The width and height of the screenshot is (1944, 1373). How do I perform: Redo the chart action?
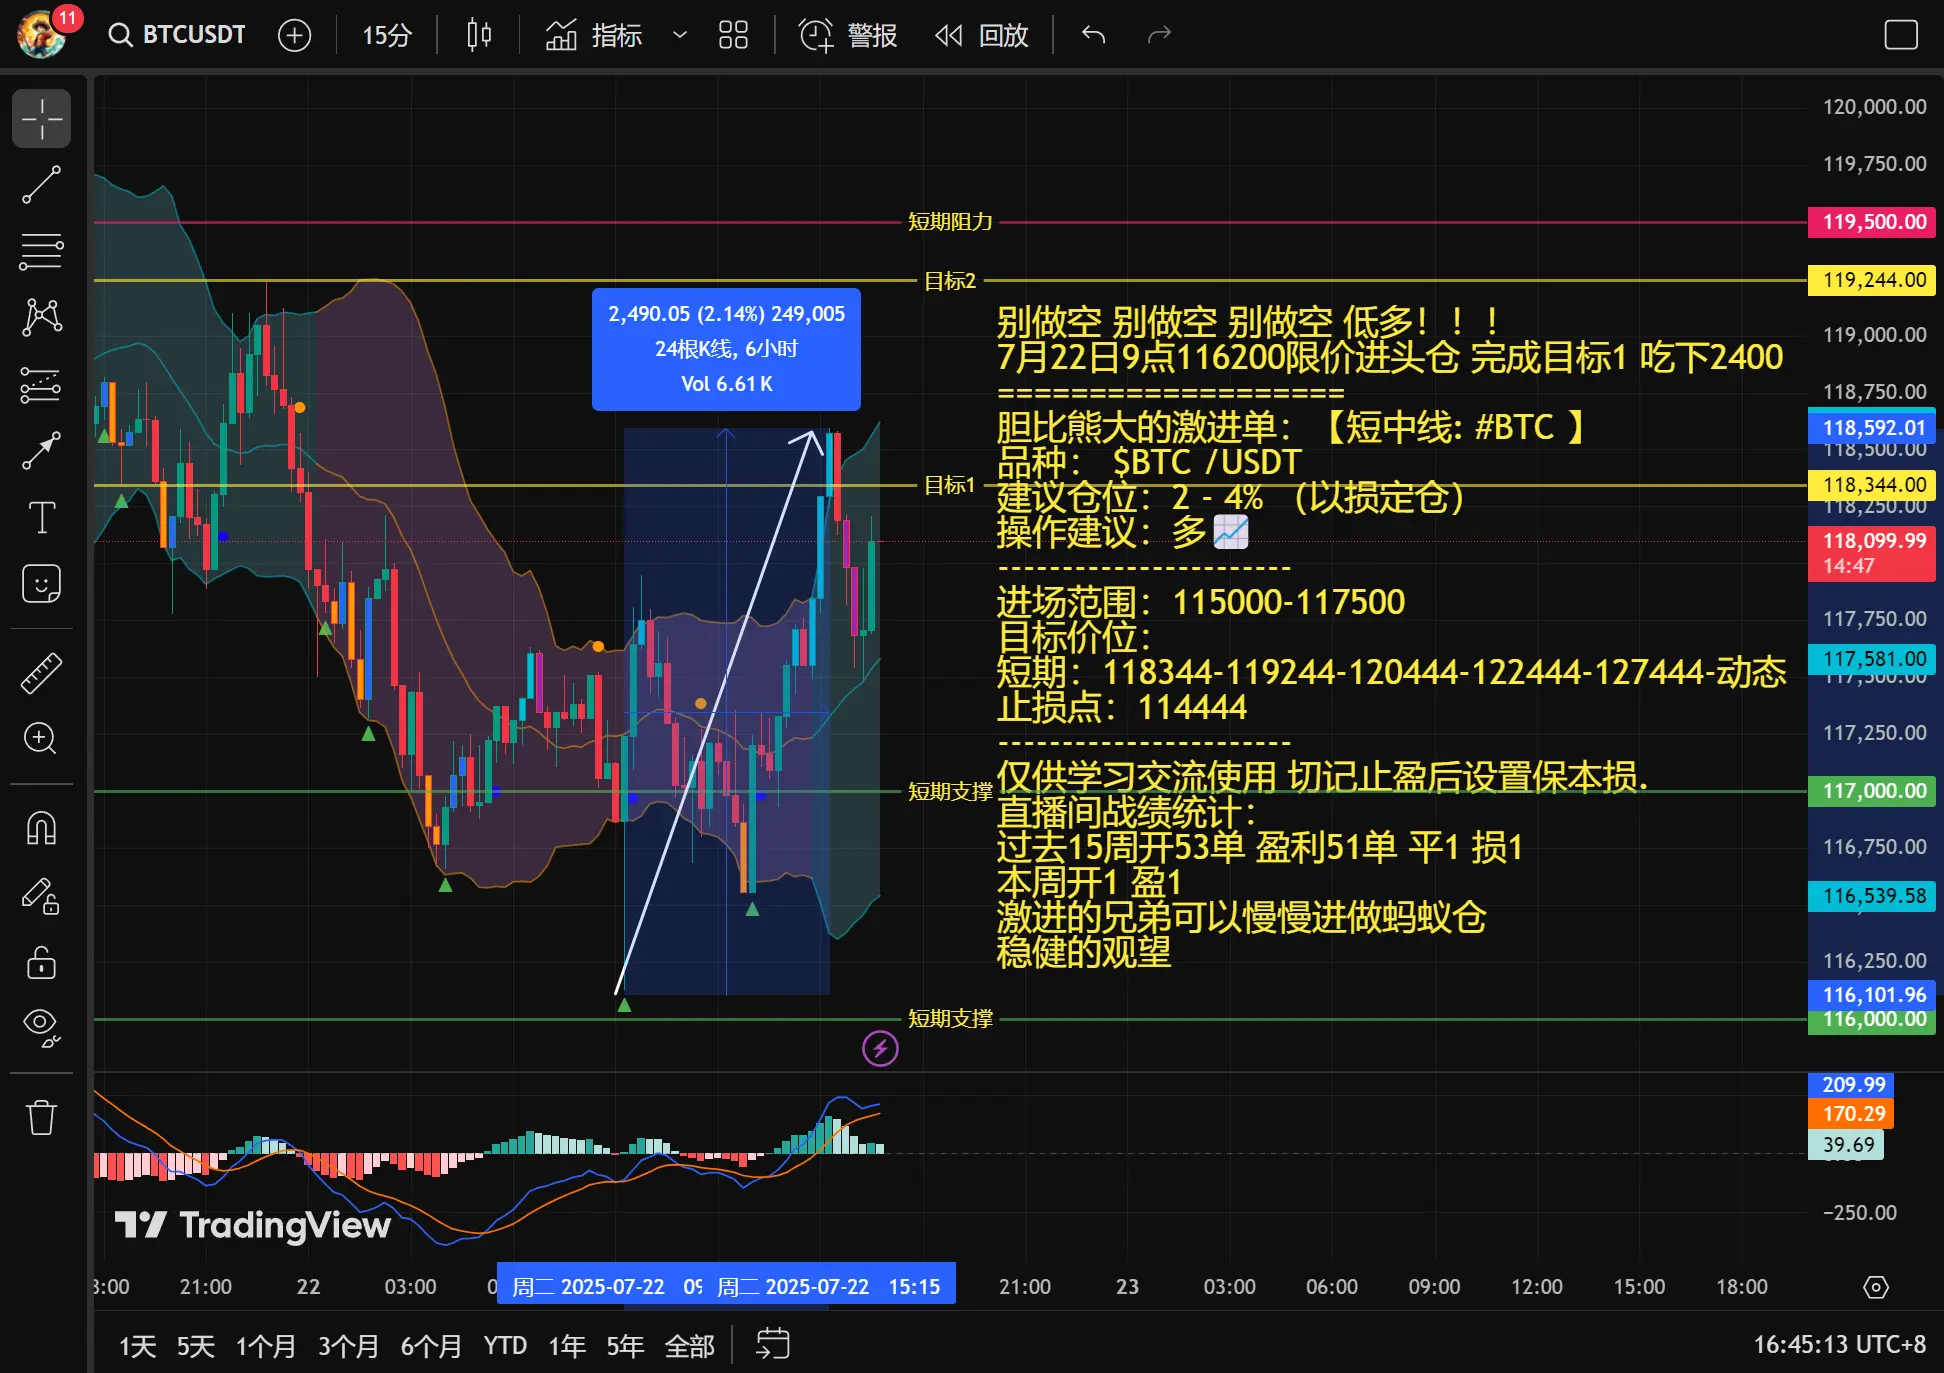(1159, 35)
